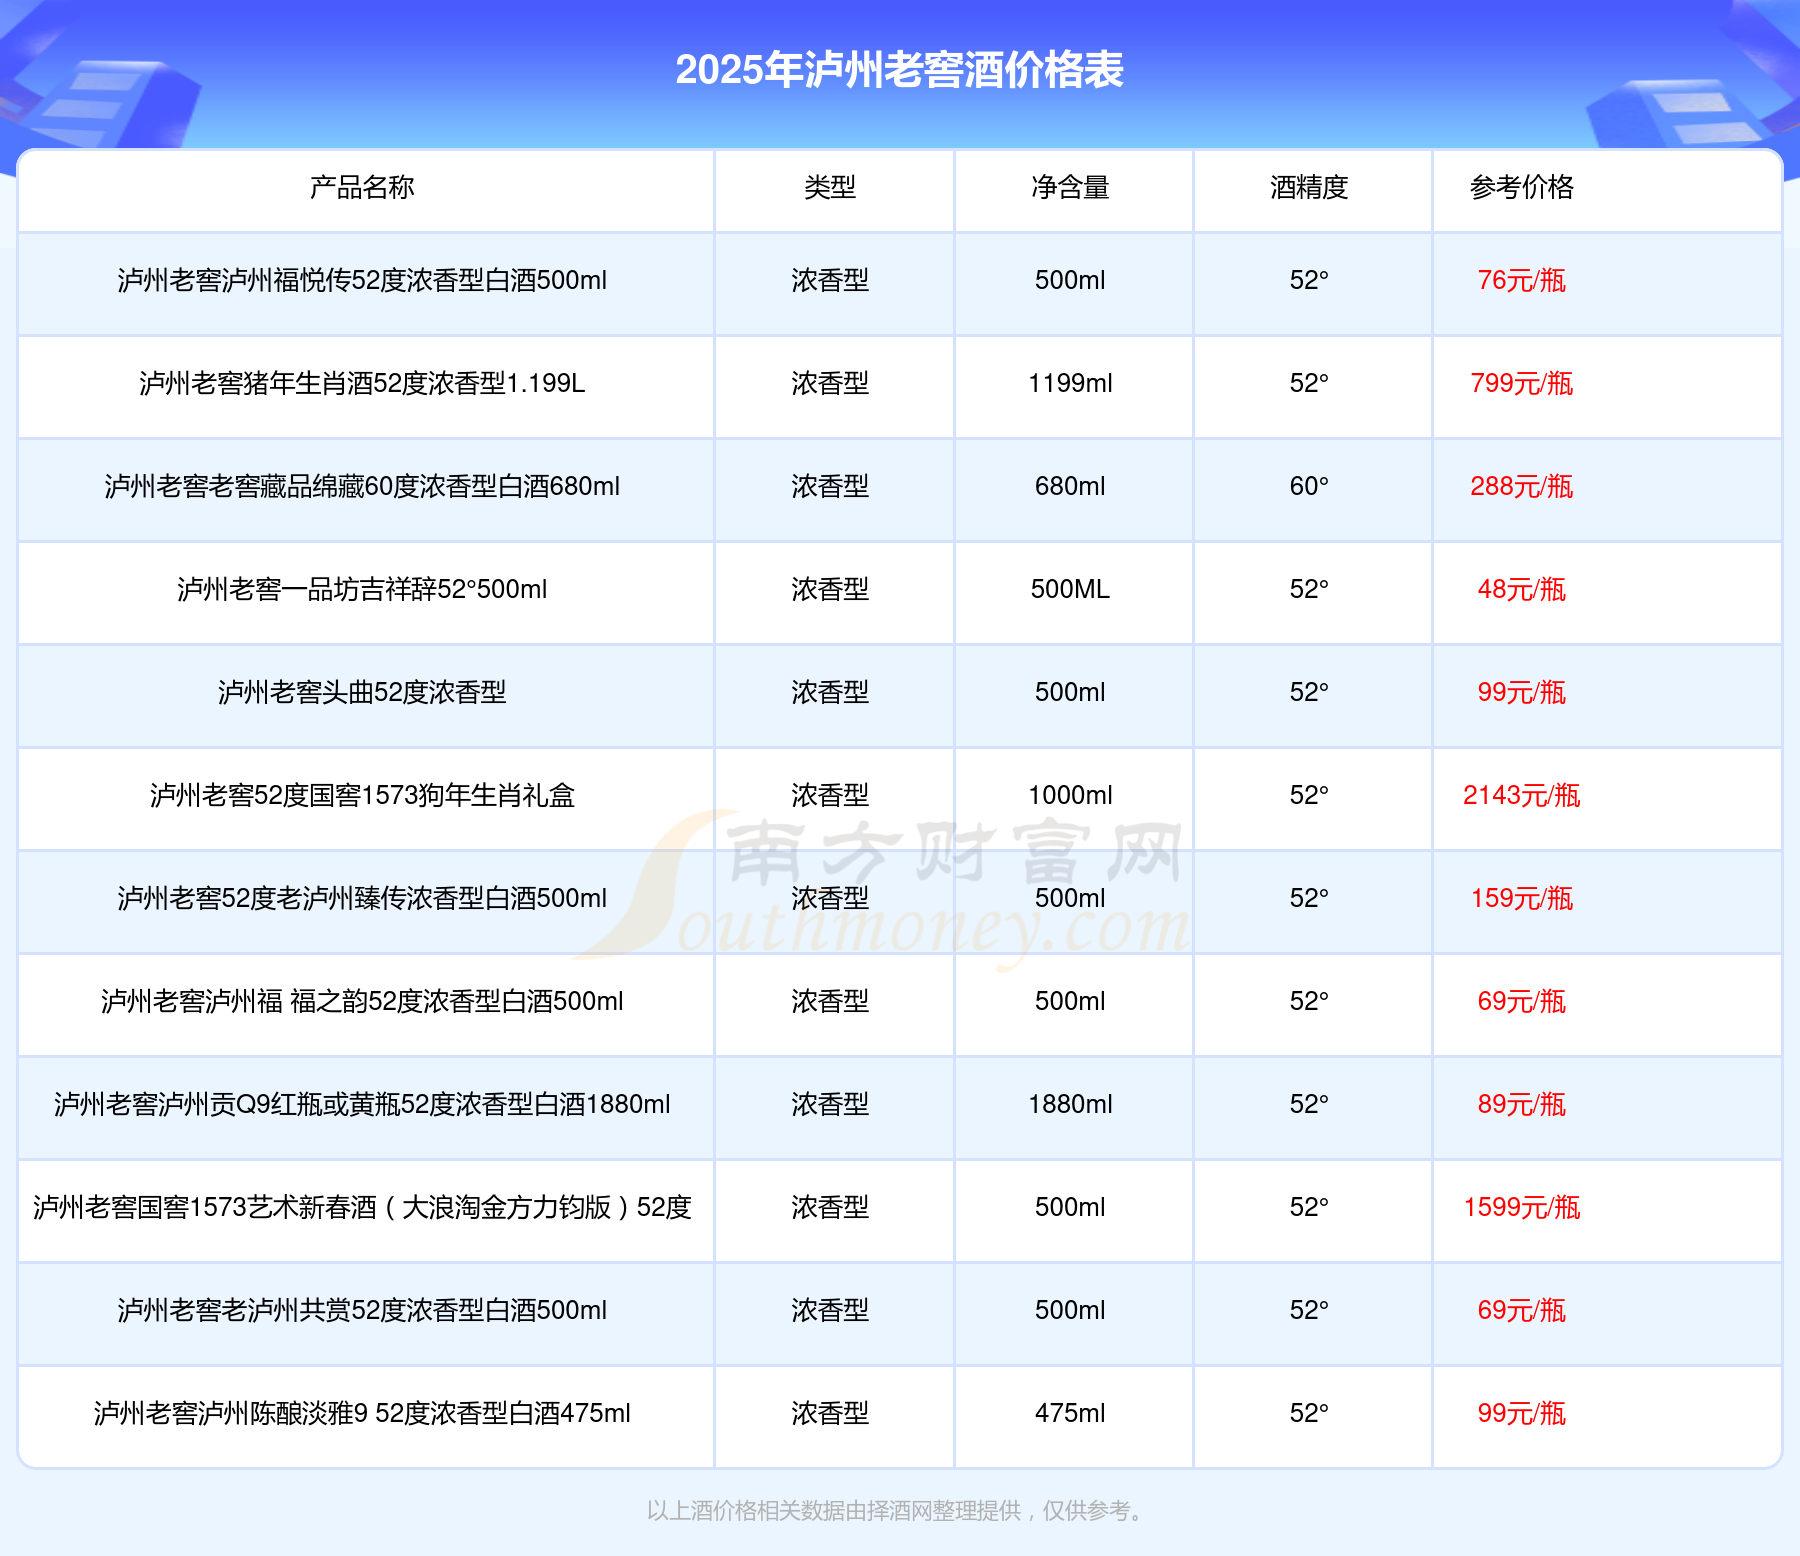Click the "500ml" volume in the 头曲 row
Image resolution: width=1800 pixels, height=1556 pixels.
tap(1070, 692)
